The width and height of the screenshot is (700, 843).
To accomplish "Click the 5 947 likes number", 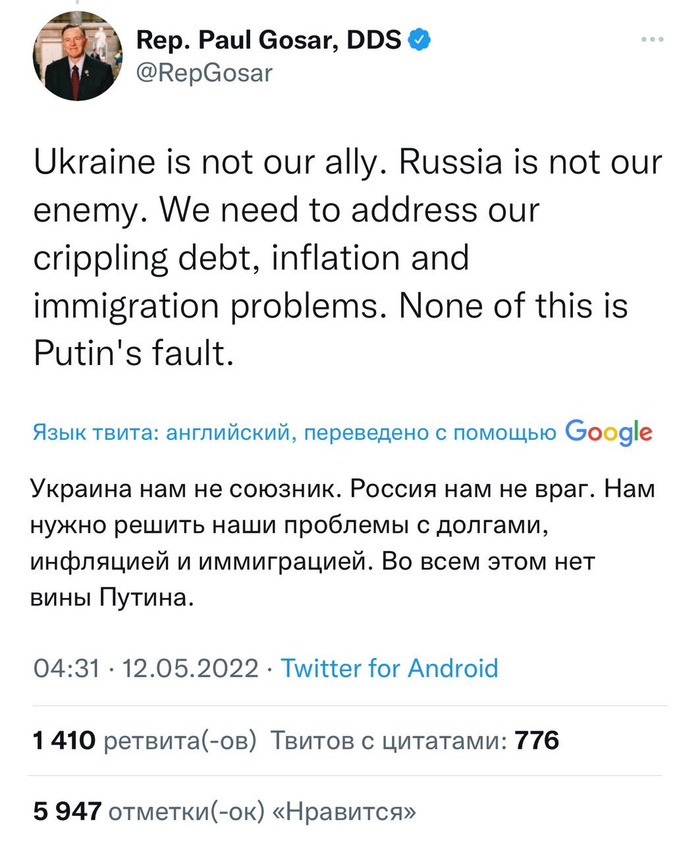I will [67, 811].
